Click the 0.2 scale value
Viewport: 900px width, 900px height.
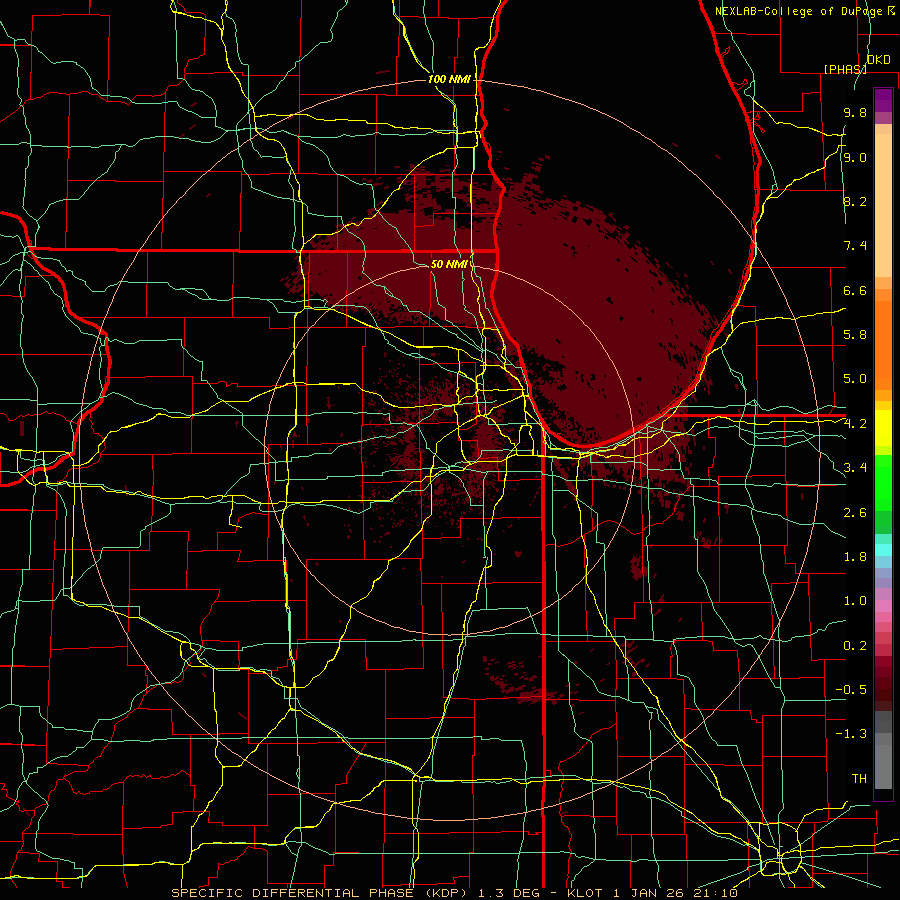coord(855,646)
